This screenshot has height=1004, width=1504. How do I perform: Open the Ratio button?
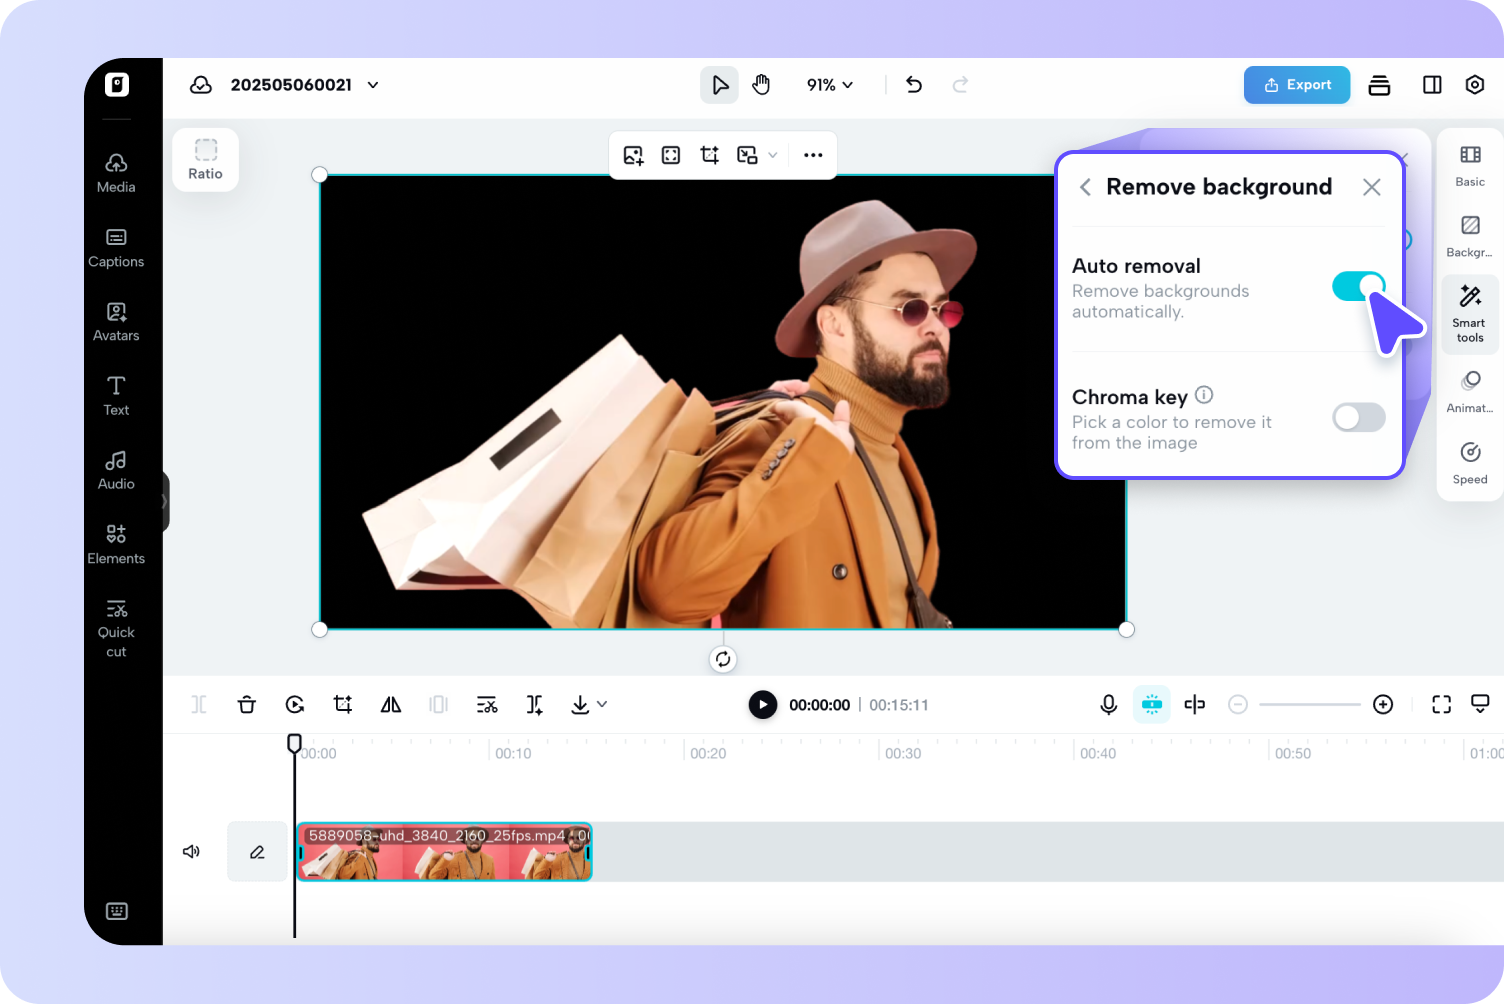[x=205, y=160]
